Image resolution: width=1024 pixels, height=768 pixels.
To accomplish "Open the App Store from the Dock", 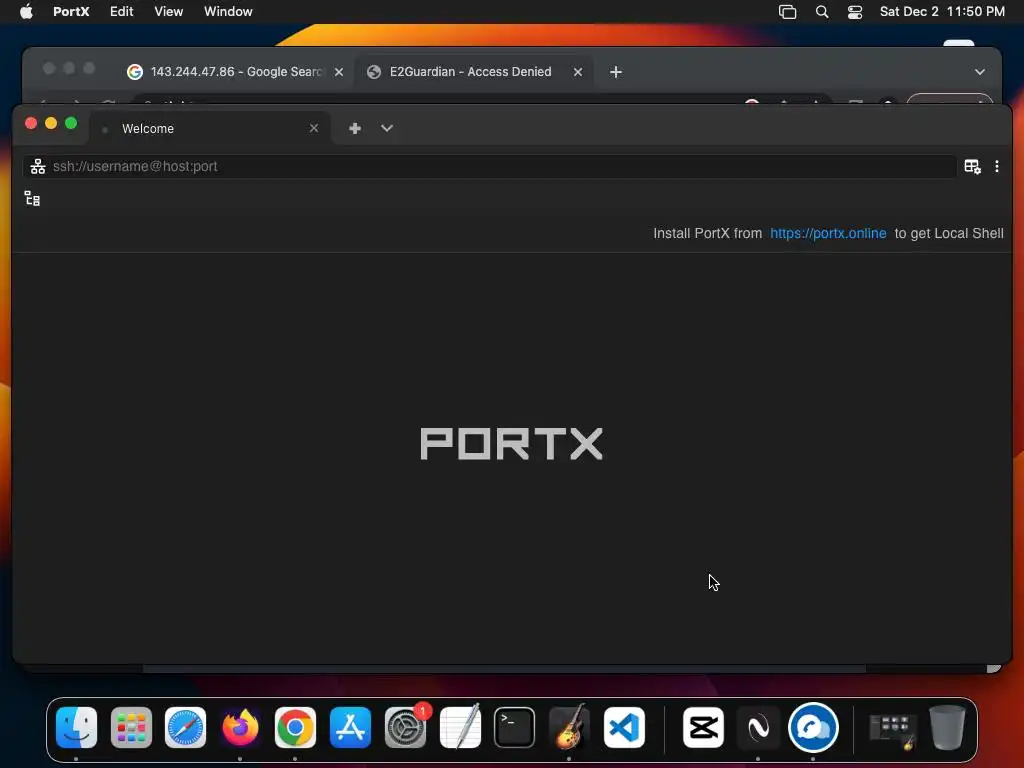I will (x=350, y=728).
